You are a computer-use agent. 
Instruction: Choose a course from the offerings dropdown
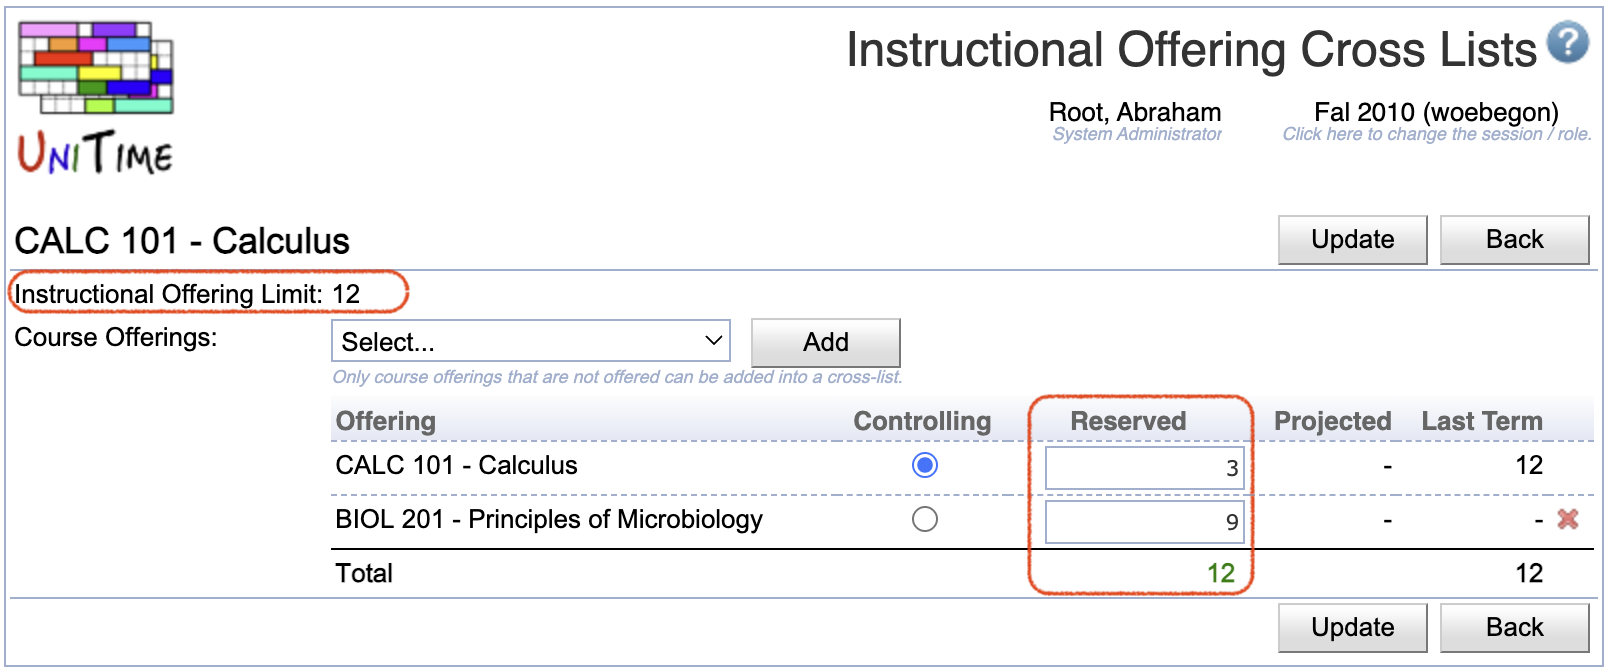click(x=531, y=341)
